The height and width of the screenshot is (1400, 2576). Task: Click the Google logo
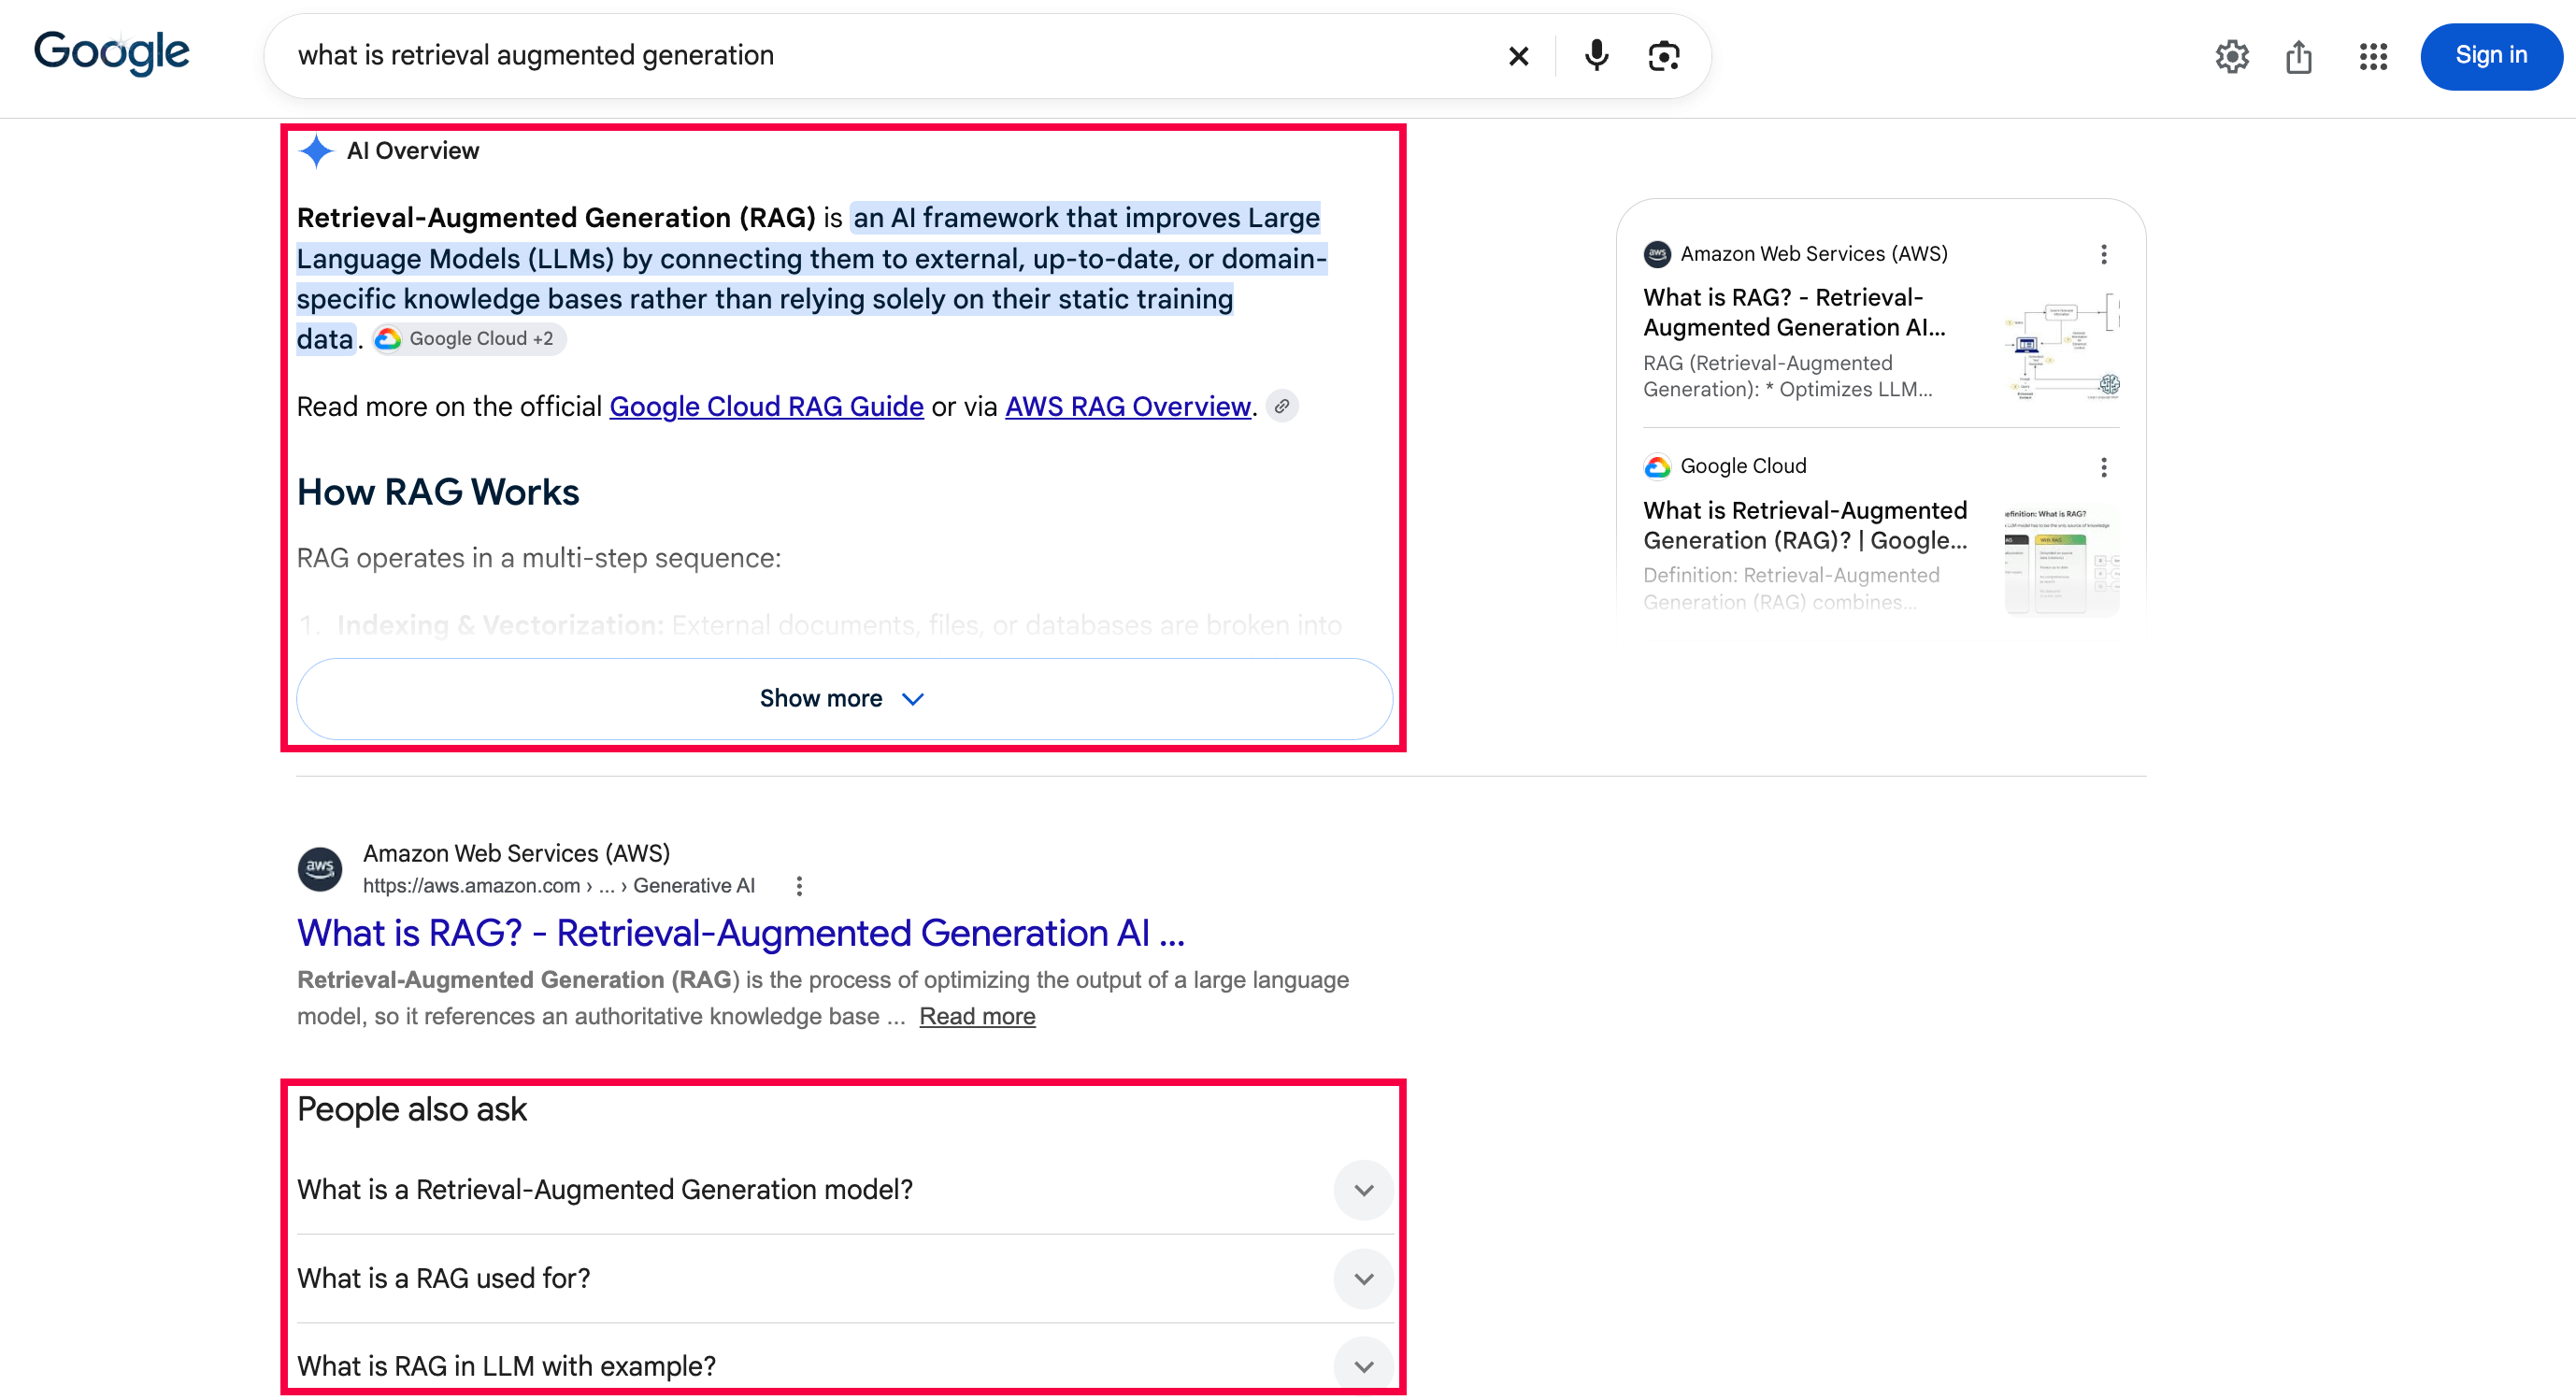(x=111, y=53)
